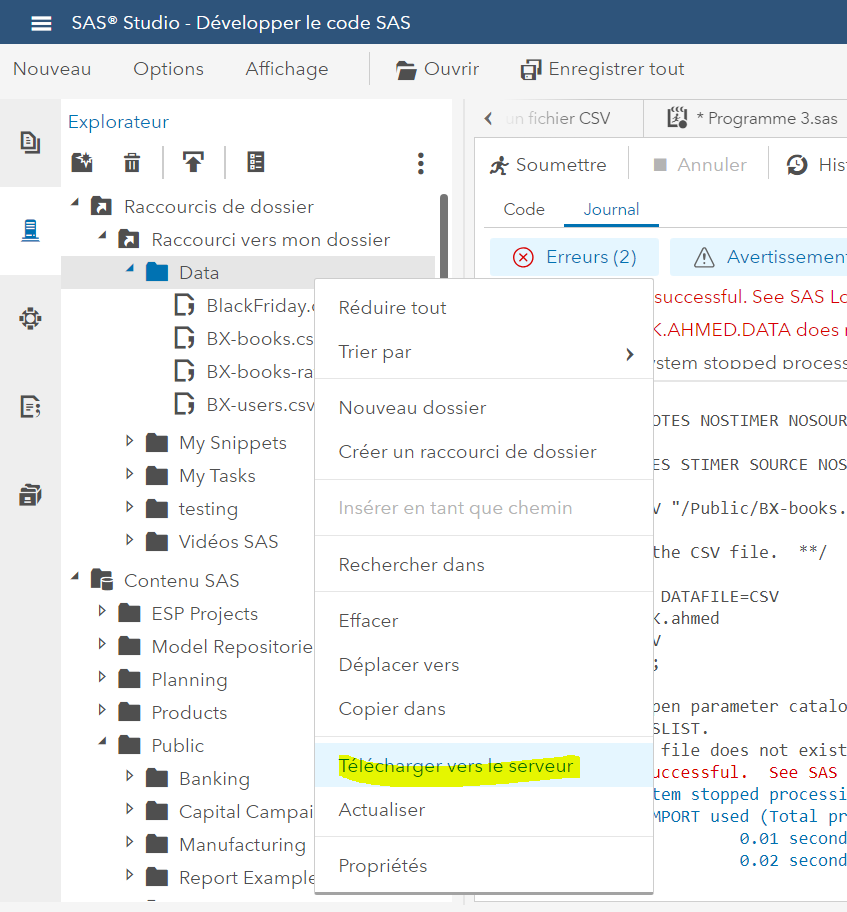Click the Explorer vertical scrollbar
The width and height of the screenshot is (847, 912).
coord(444,237)
